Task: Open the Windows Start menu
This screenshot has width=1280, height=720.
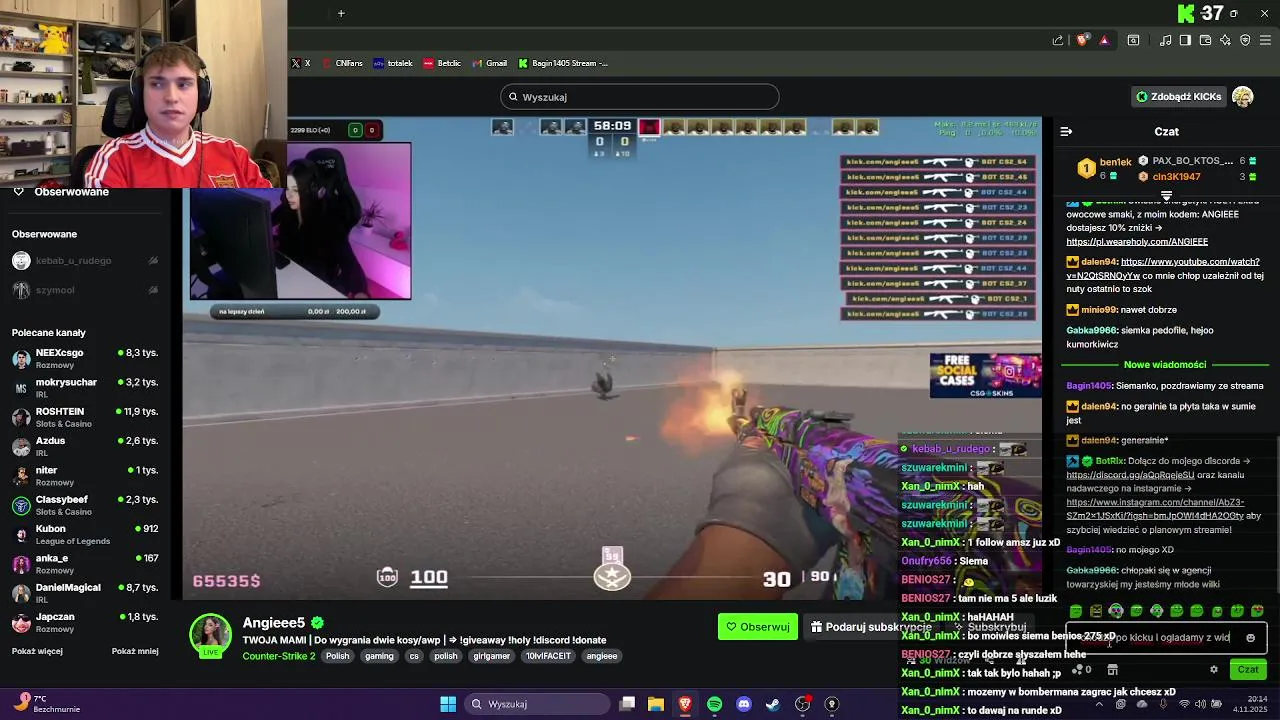Action: coord(448,704)
